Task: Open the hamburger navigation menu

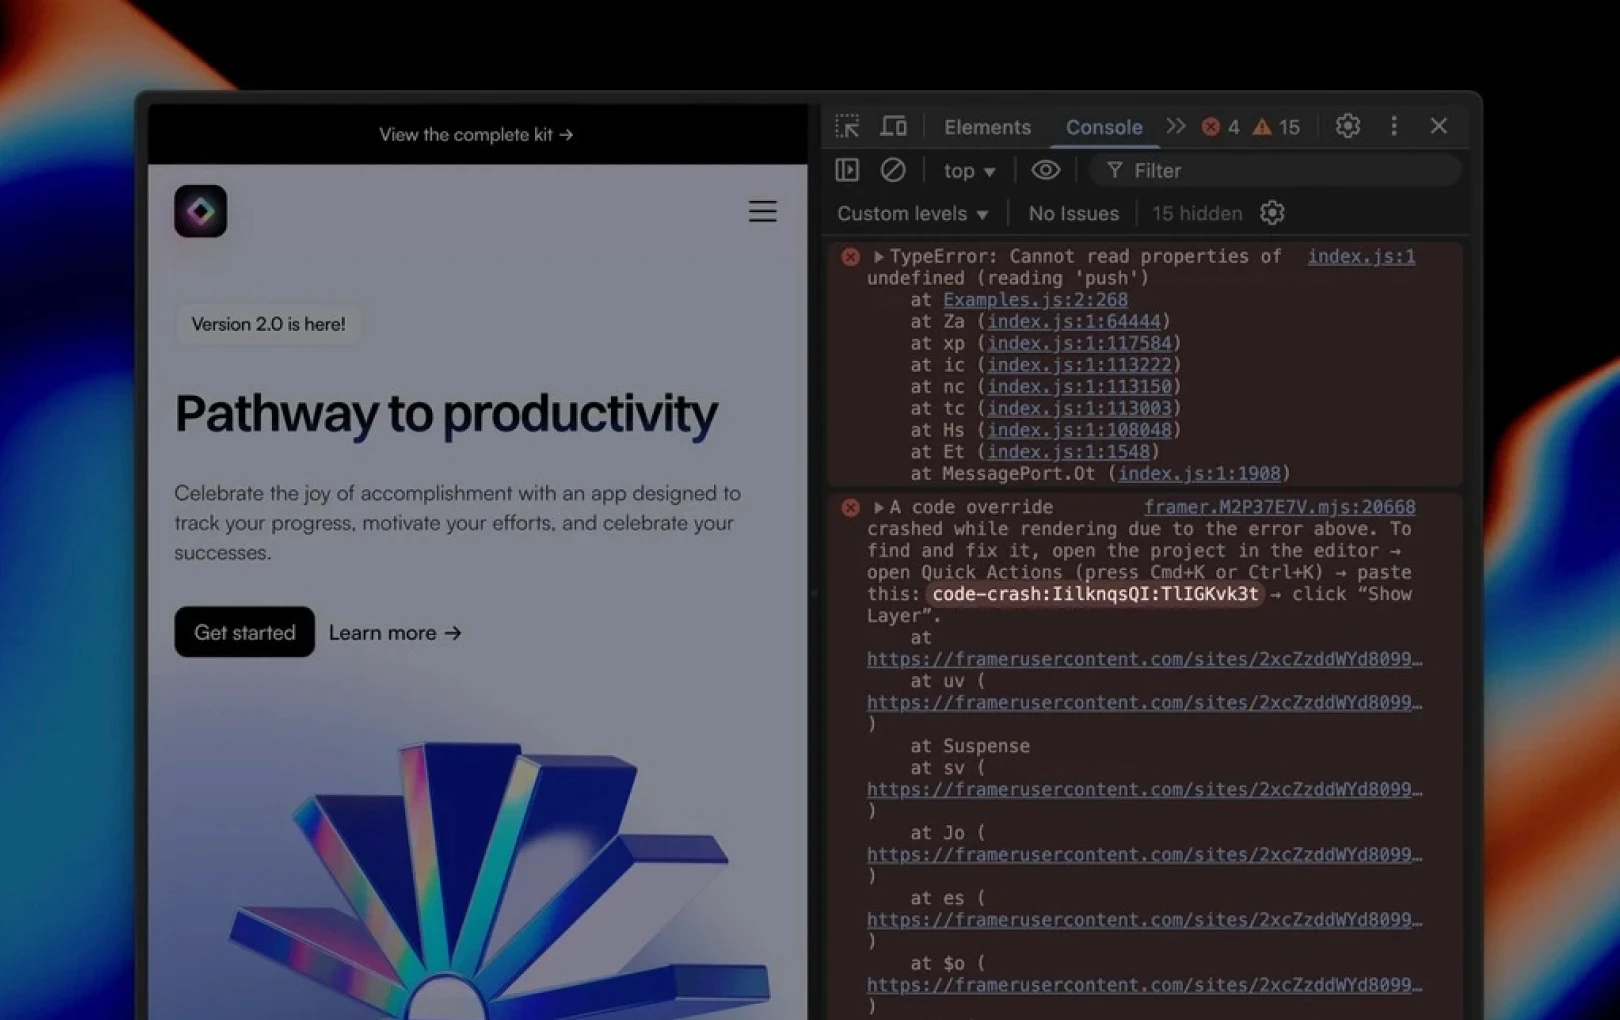Action: click(x=763, y=211)
